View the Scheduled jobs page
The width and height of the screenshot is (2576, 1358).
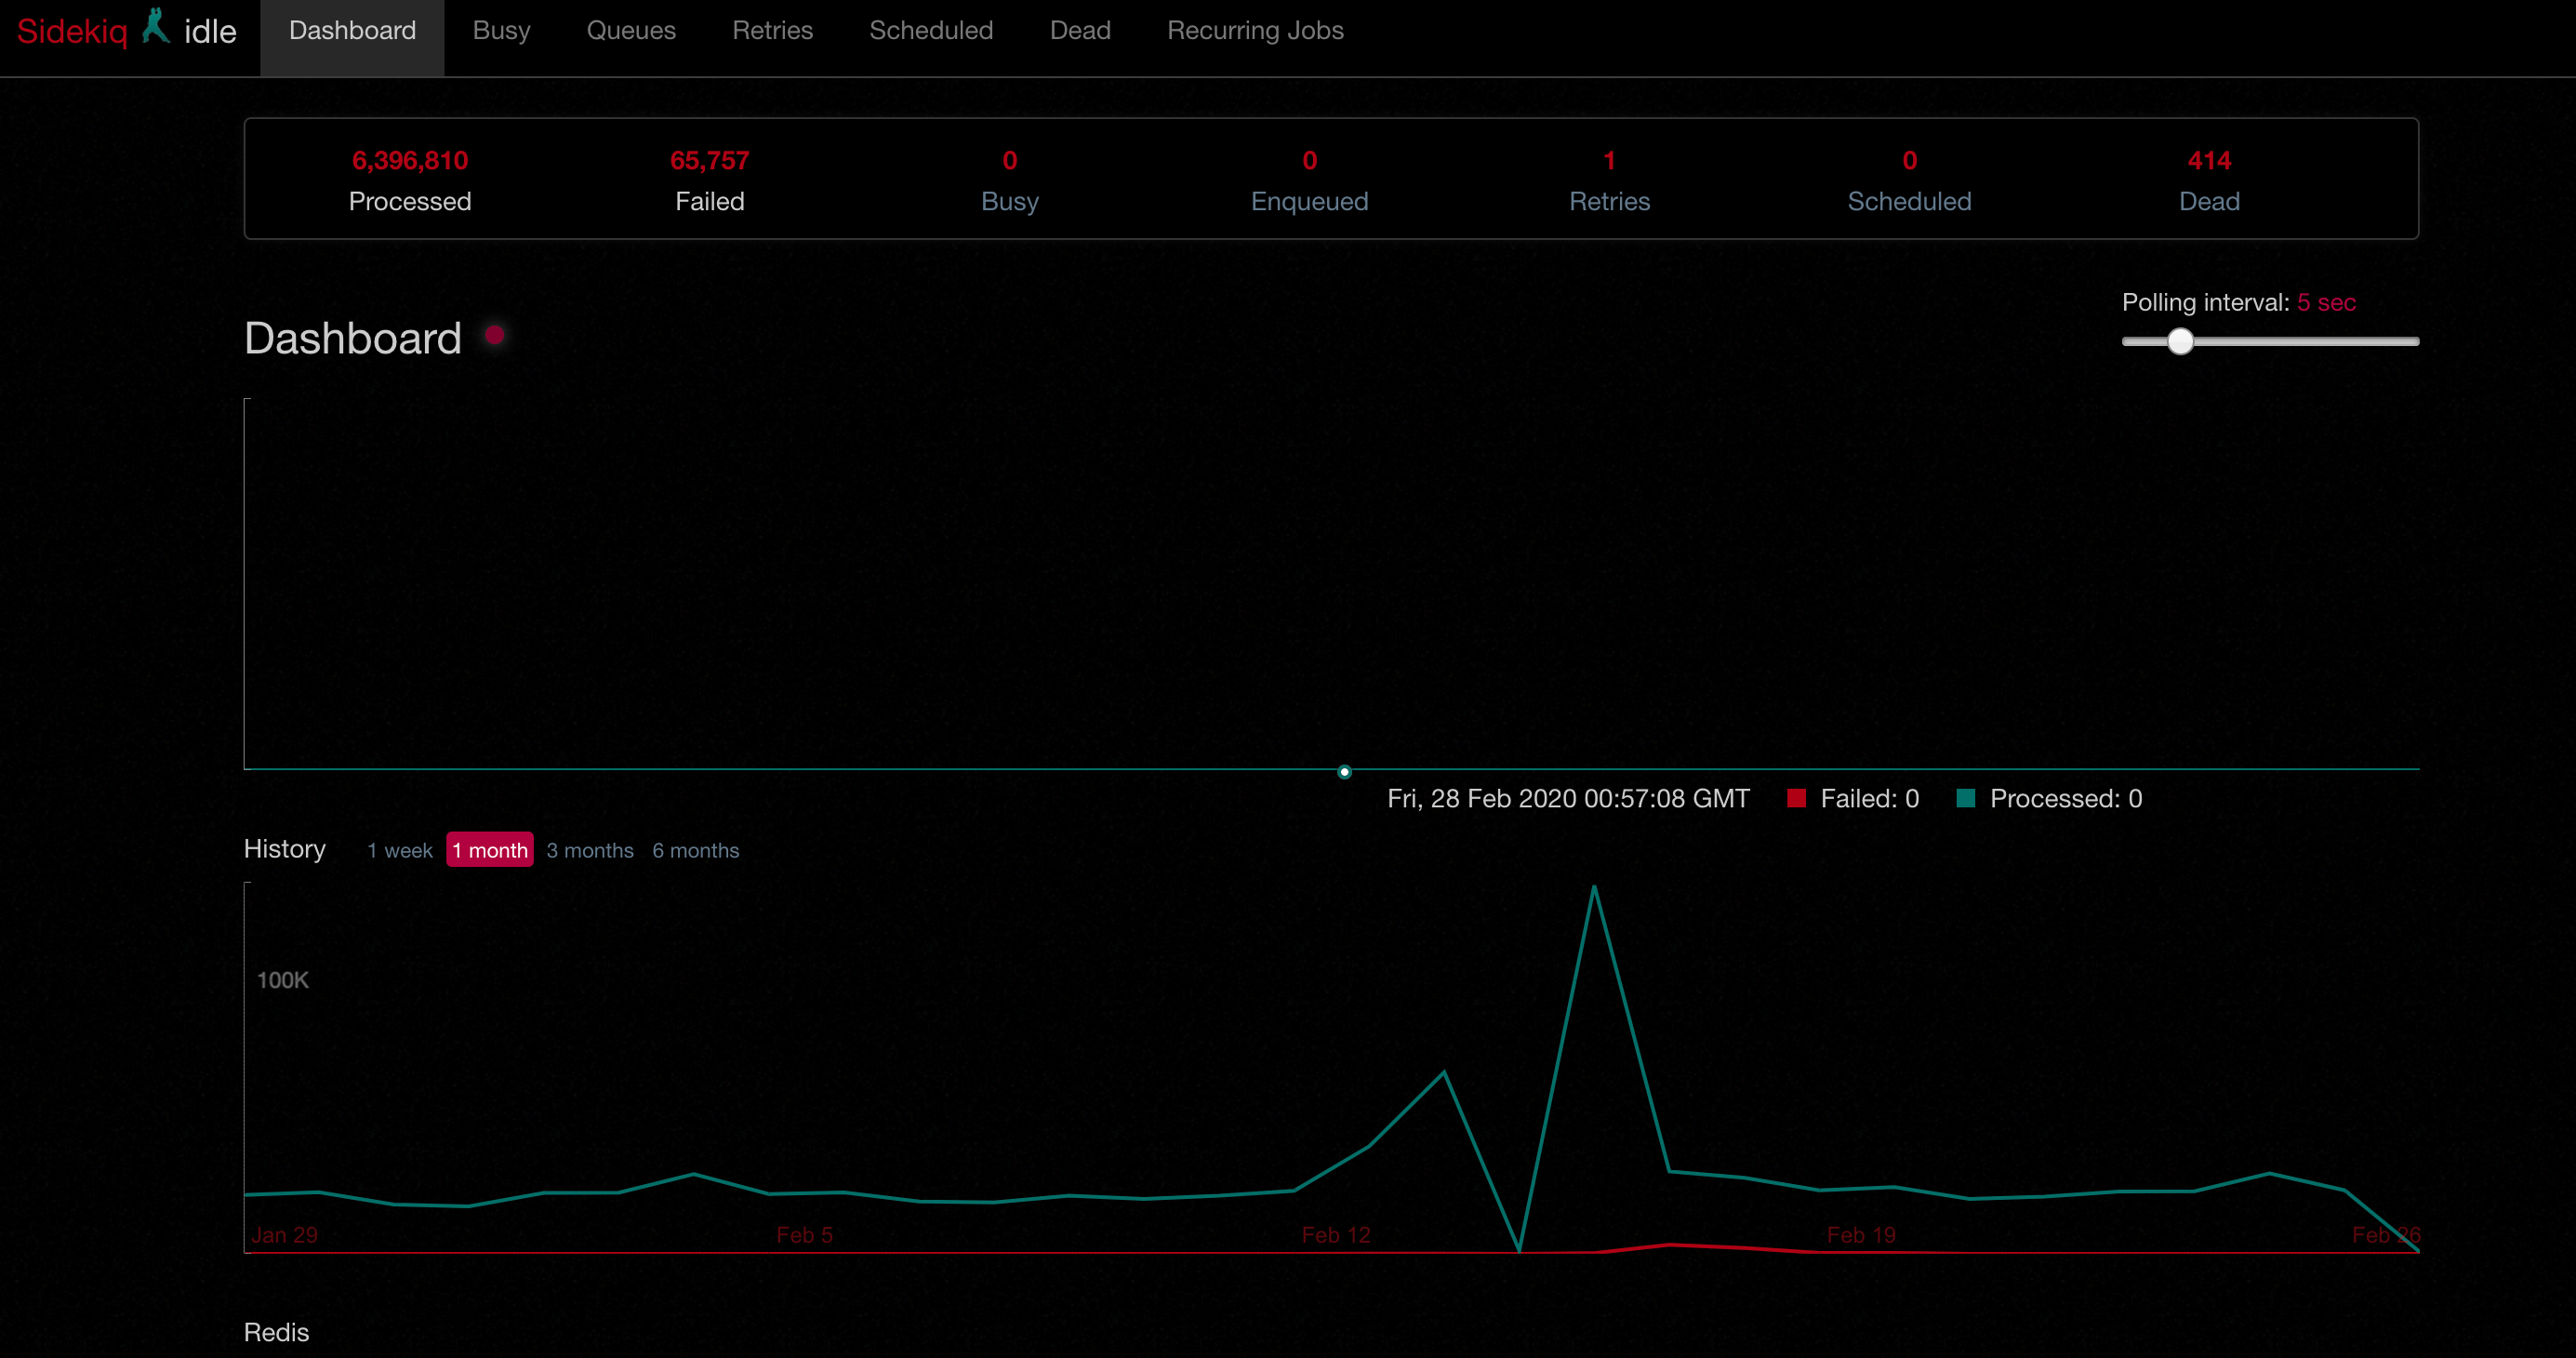(930, 30)
